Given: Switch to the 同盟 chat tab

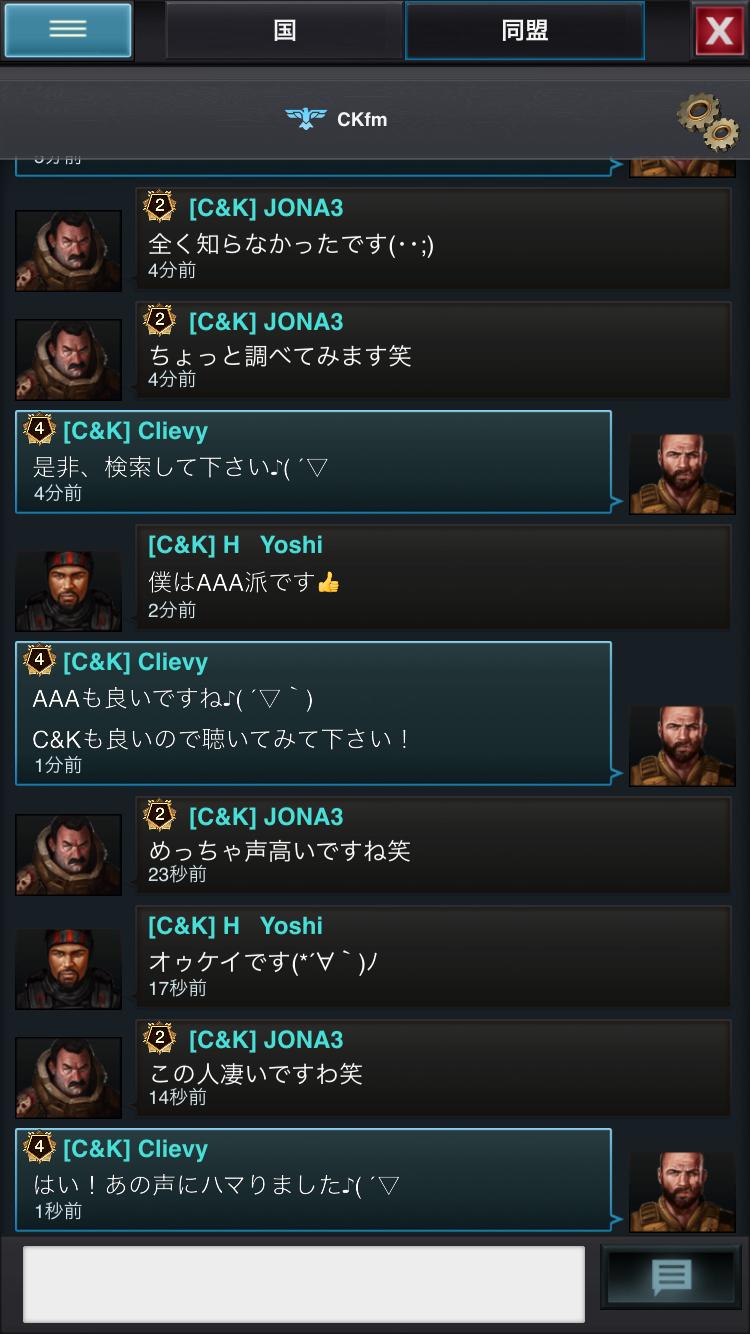Looking at the screenshot, I should coord(524,30).
